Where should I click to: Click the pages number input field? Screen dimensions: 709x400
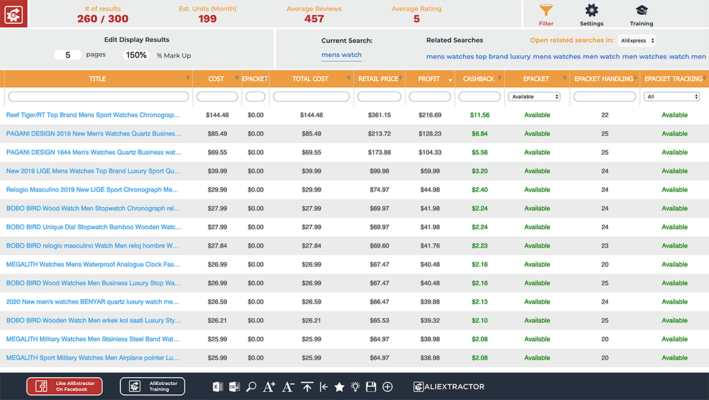[x=67, y=55]
